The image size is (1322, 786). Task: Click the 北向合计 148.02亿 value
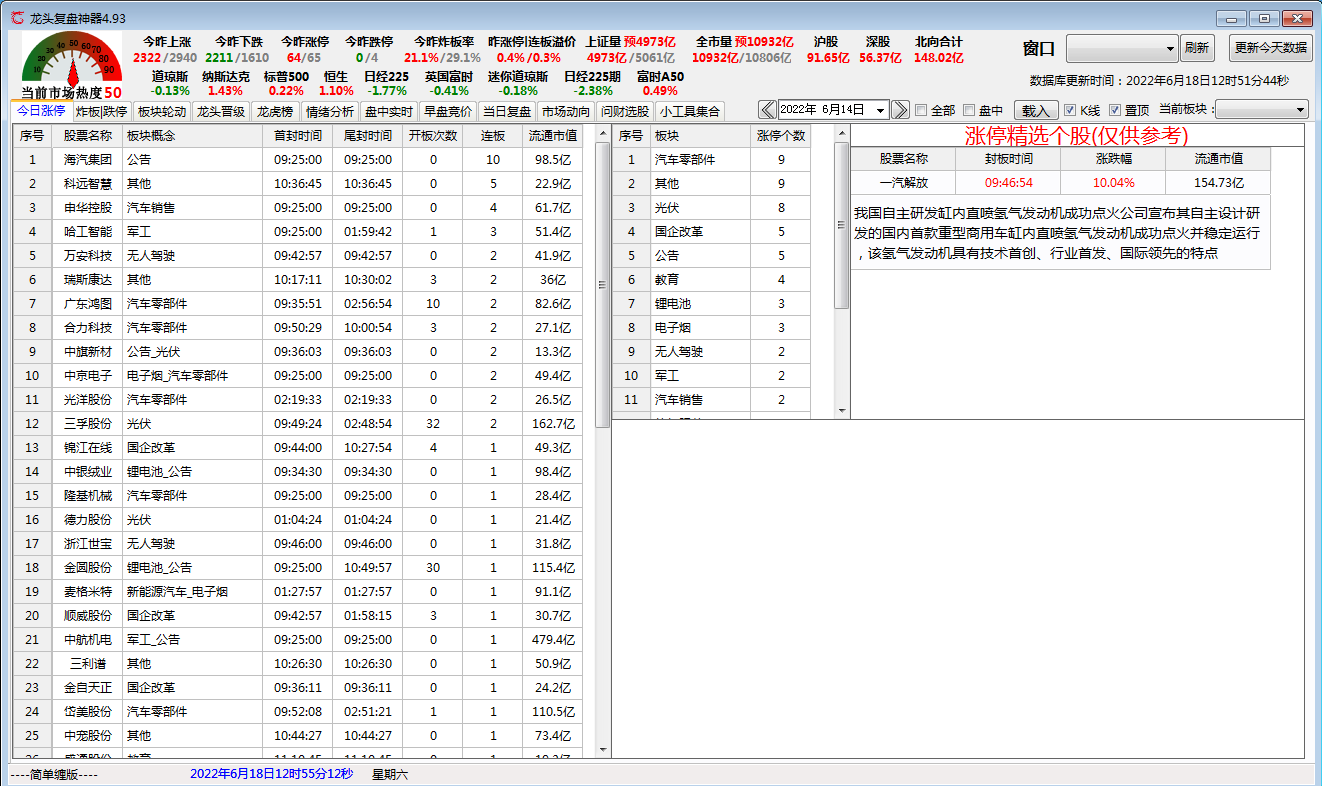coord(939,58)
